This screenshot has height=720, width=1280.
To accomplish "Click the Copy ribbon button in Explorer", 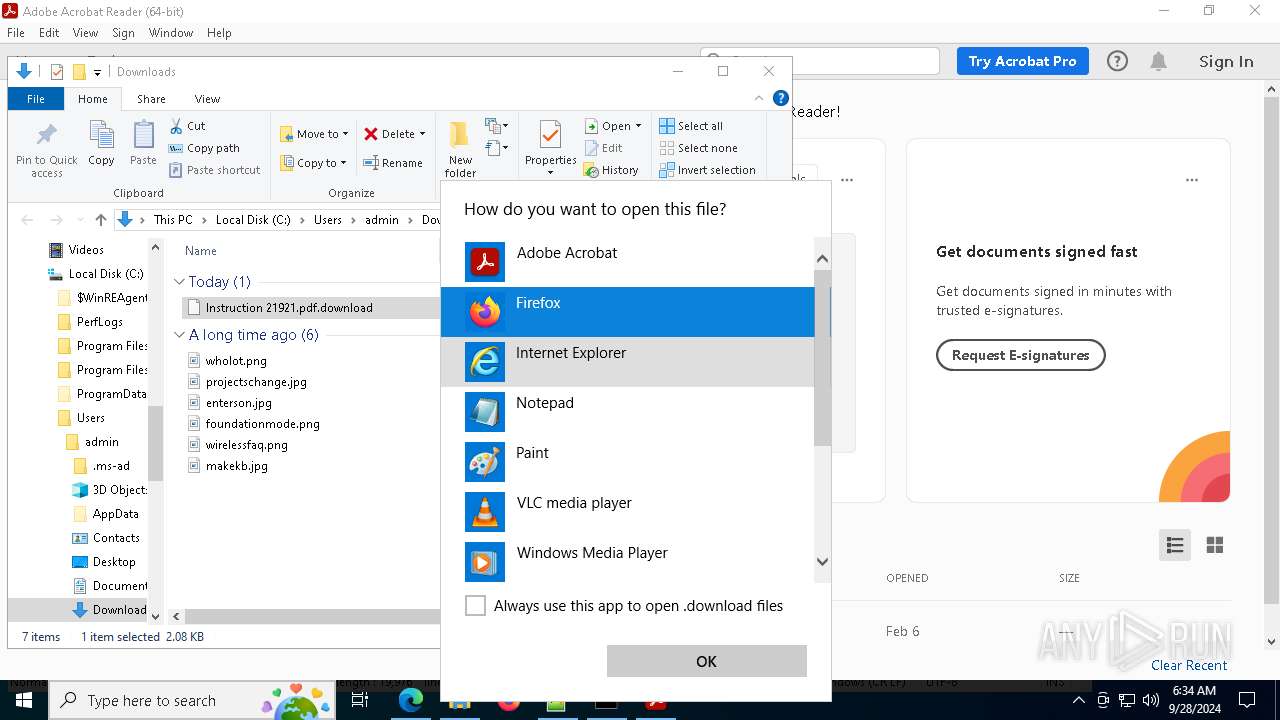I will coord(101,143).
